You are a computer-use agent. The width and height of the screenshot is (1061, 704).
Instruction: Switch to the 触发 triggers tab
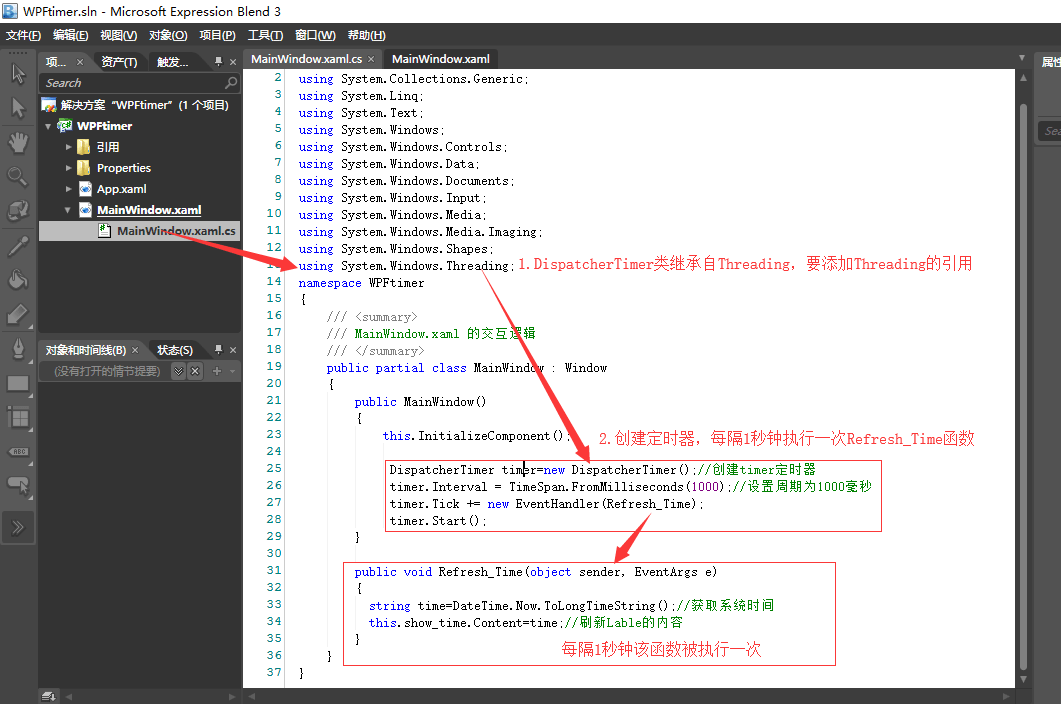tap(173, 62)
